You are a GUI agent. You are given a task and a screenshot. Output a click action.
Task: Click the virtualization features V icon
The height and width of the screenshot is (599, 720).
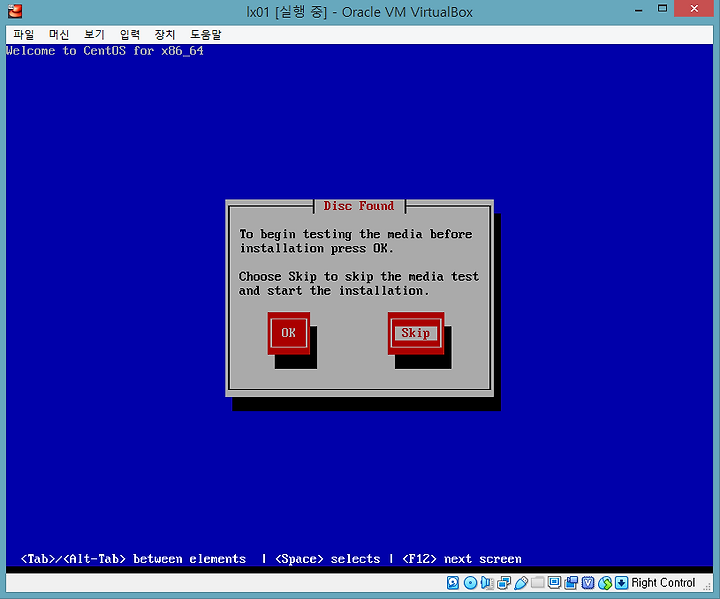(588, 583)
